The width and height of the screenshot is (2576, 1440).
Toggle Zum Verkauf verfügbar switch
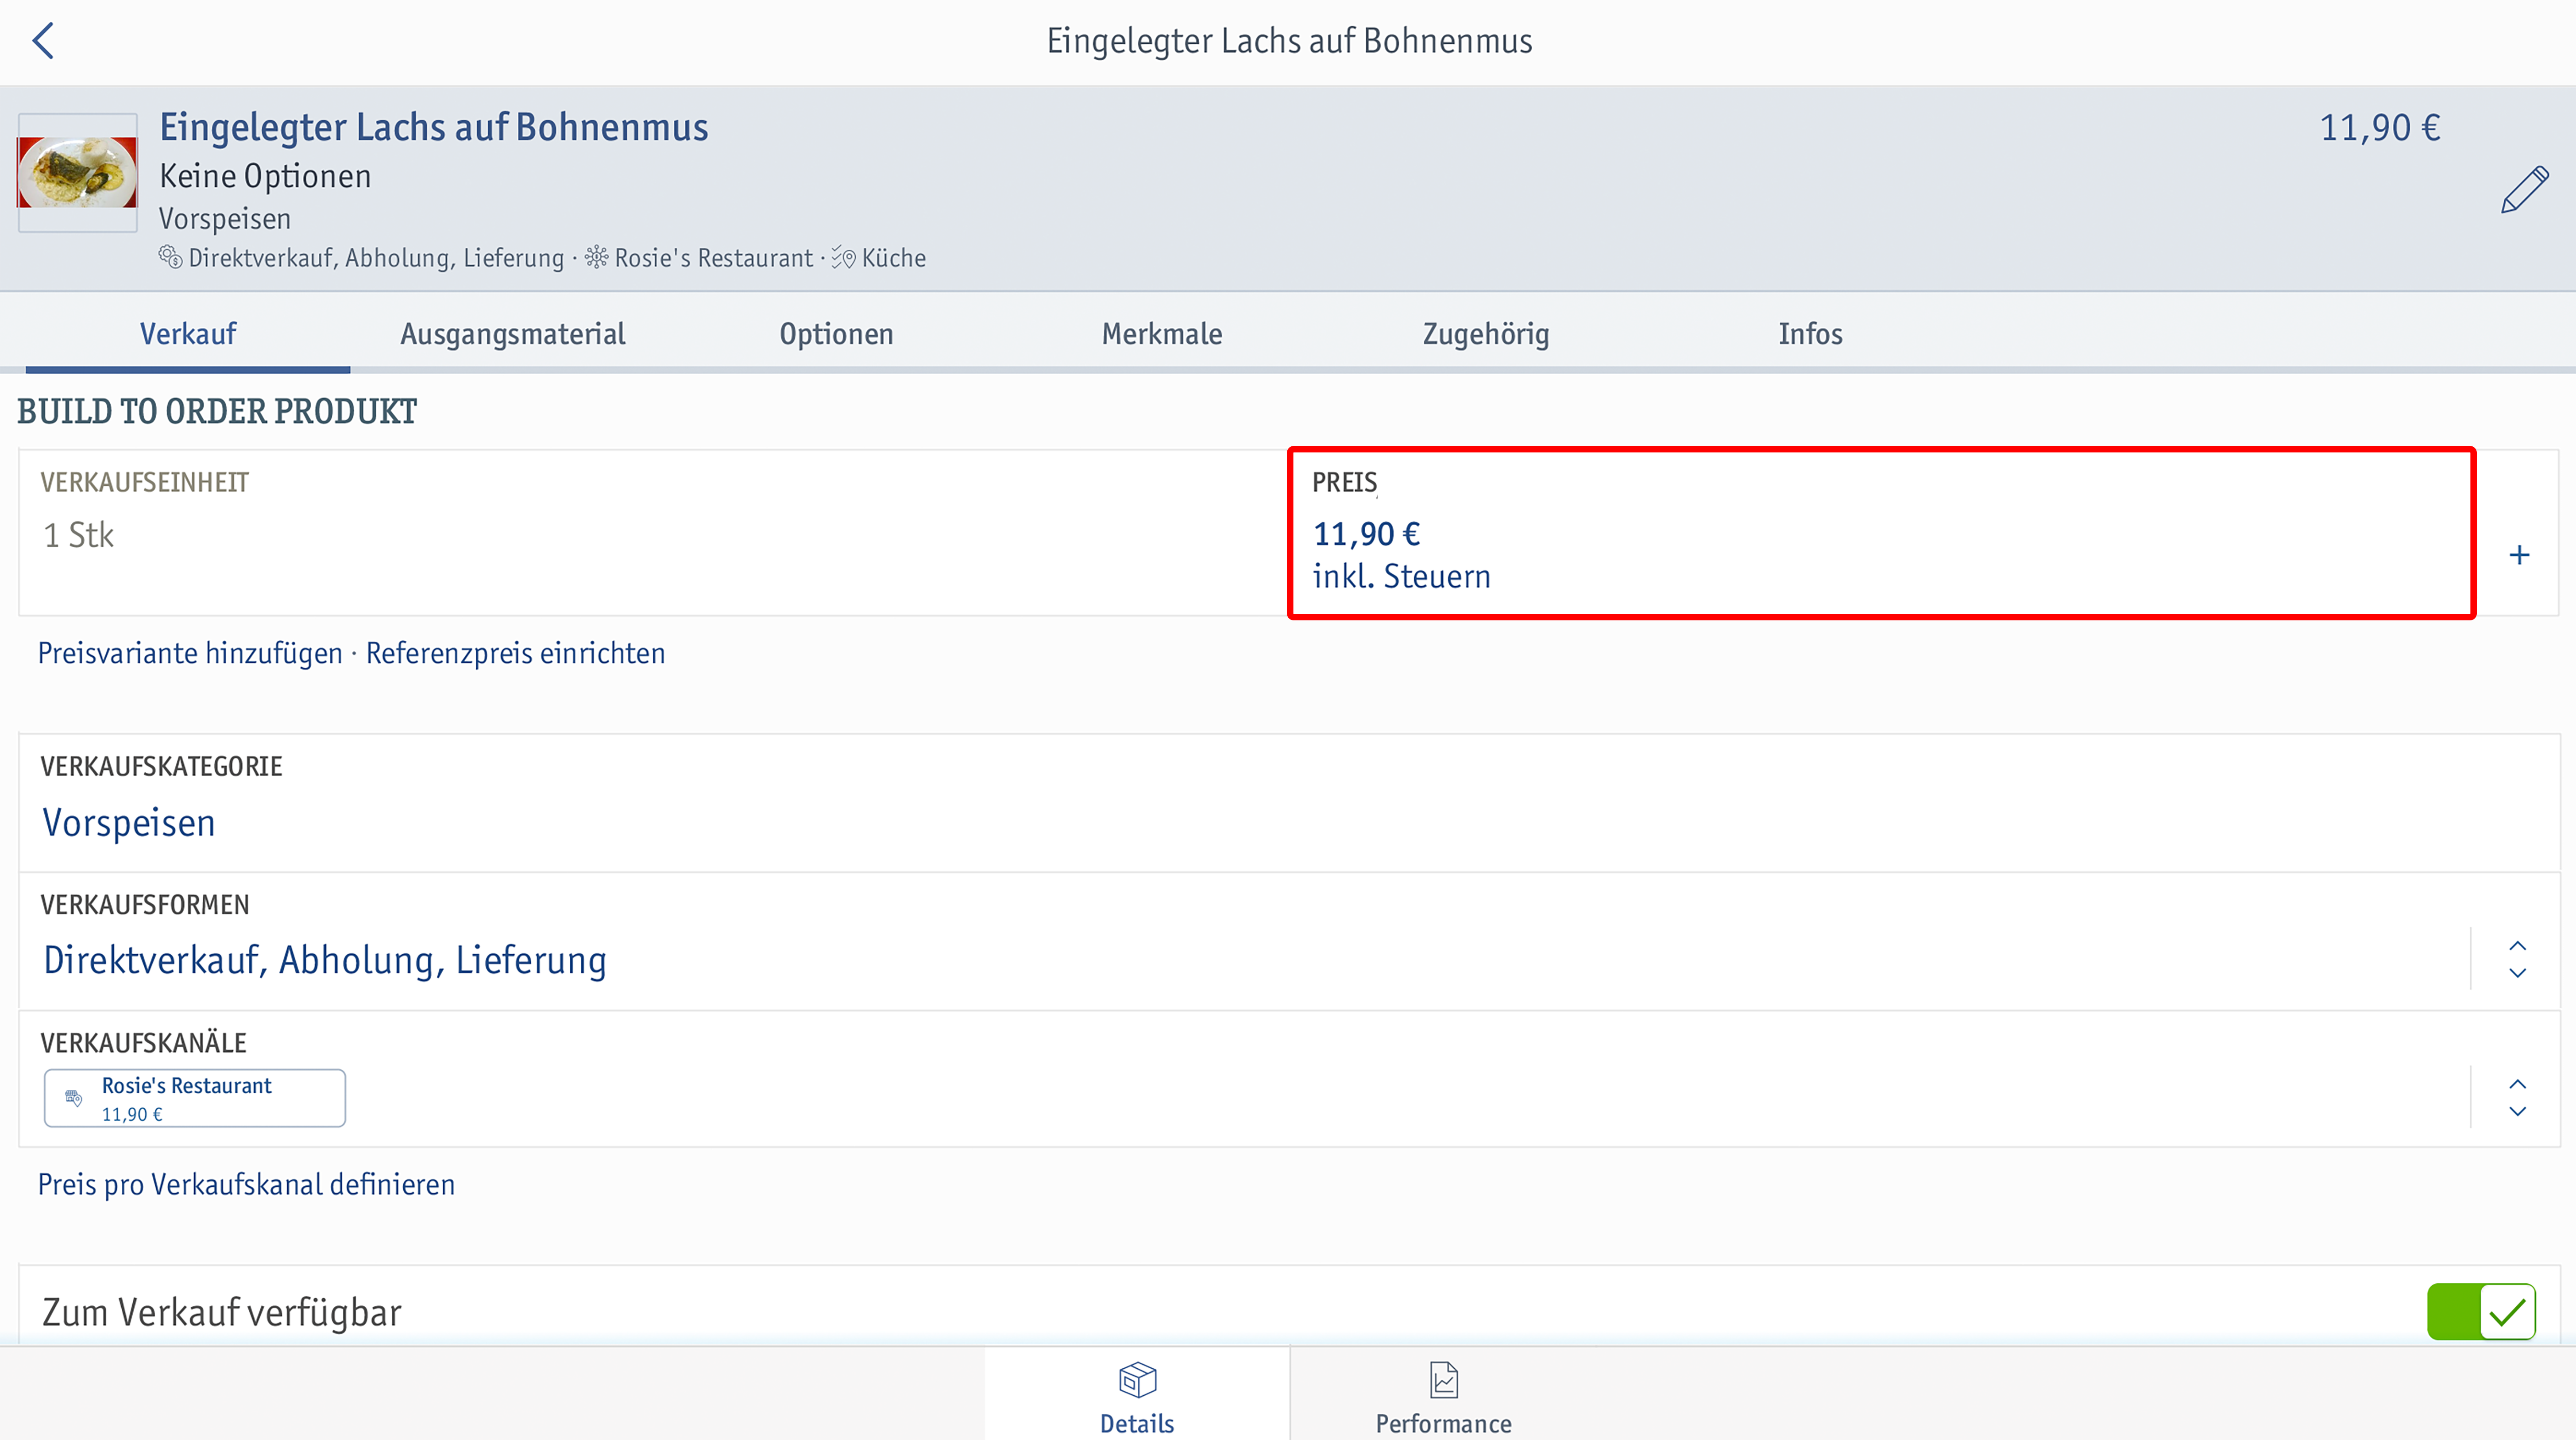[x=2480, y=1311]
